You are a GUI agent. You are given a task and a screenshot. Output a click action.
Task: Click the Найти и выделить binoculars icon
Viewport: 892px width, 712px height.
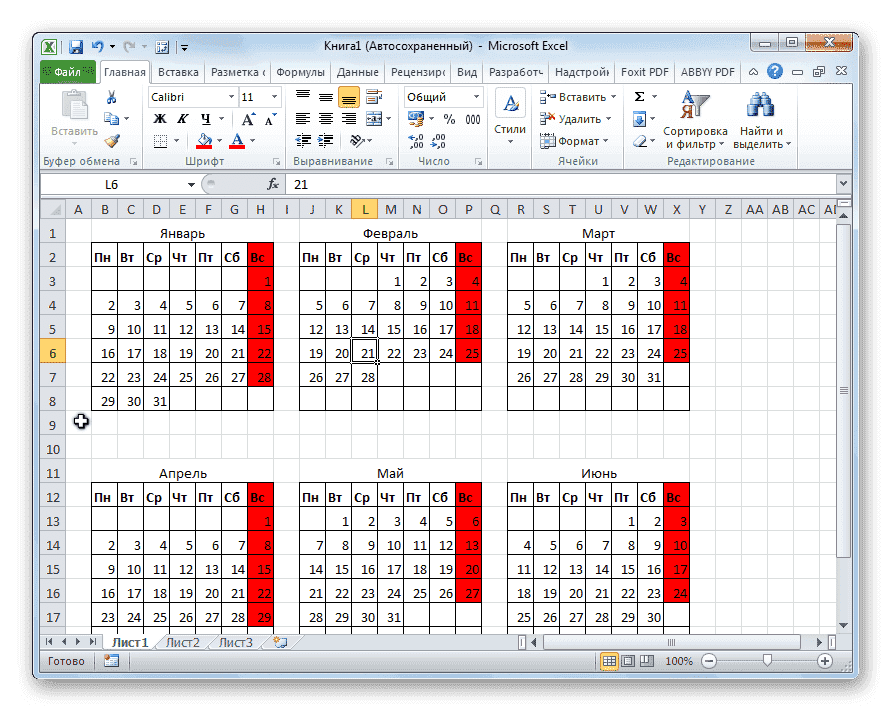click(758, 105)
